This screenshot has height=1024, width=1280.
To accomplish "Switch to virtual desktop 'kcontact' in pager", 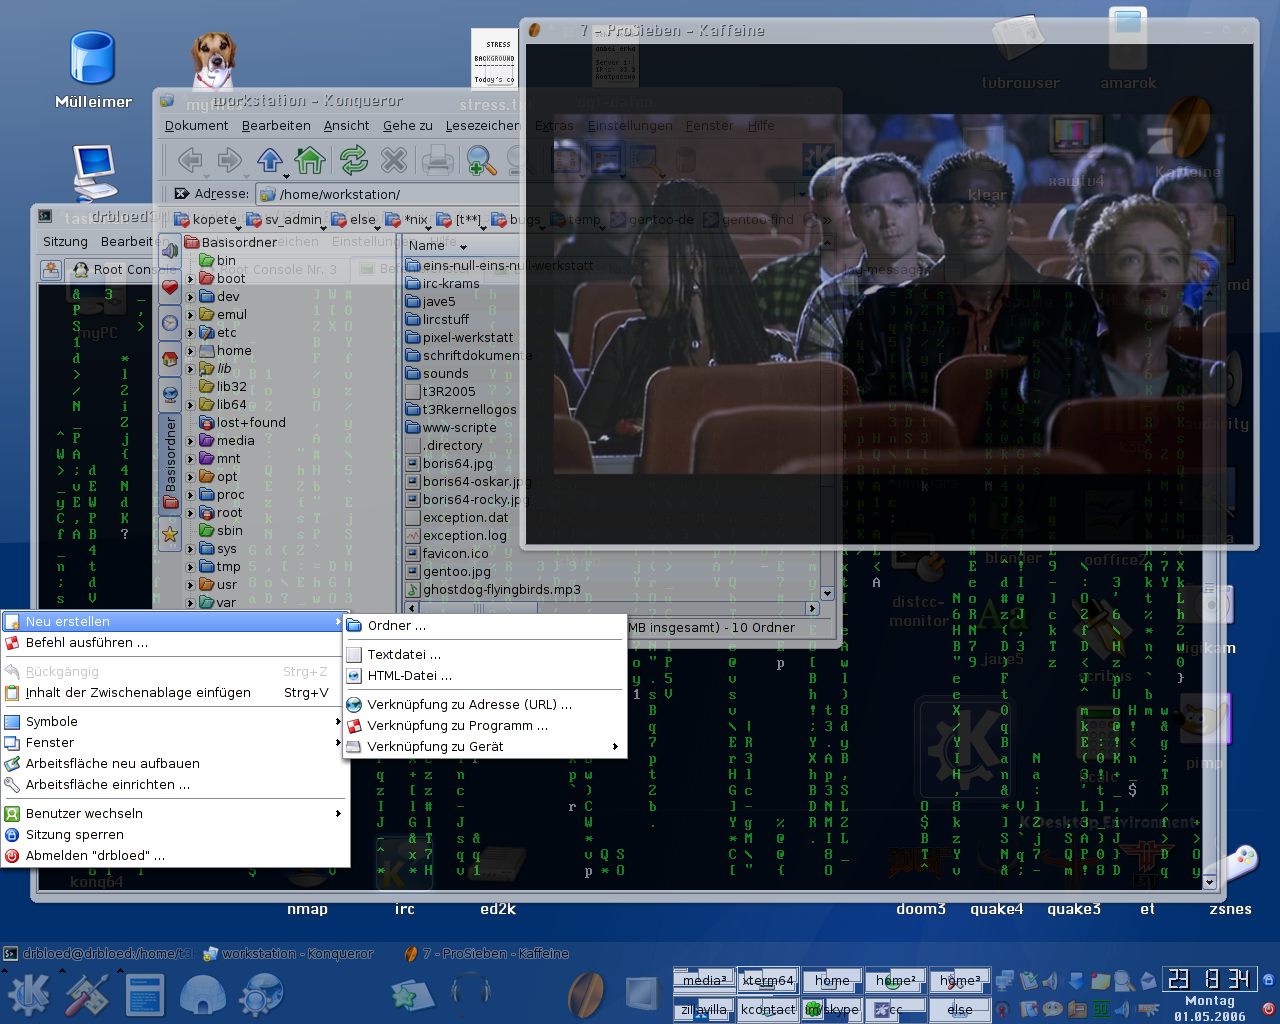I will pos(767,1009).
